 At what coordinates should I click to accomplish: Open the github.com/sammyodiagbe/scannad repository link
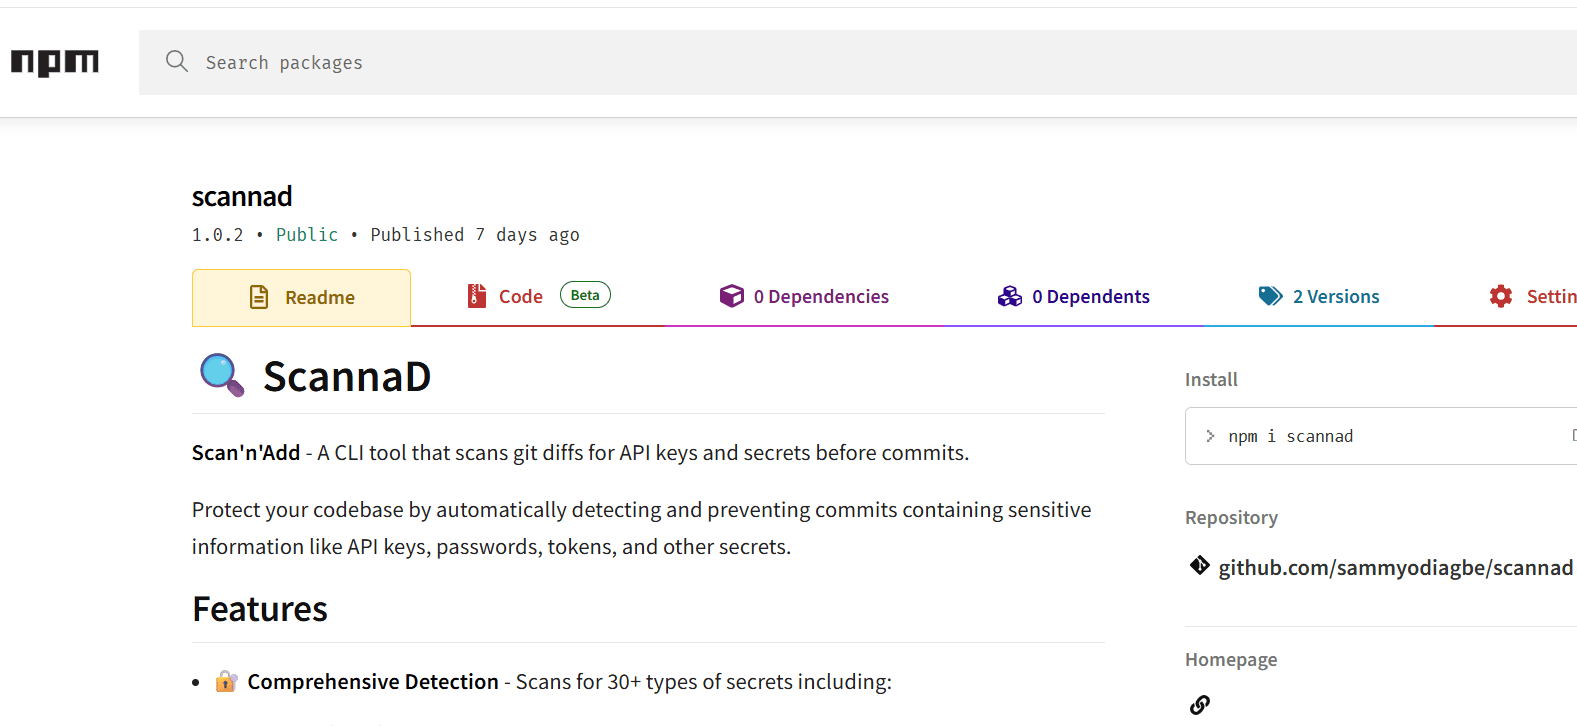(x=1395, y=568)
